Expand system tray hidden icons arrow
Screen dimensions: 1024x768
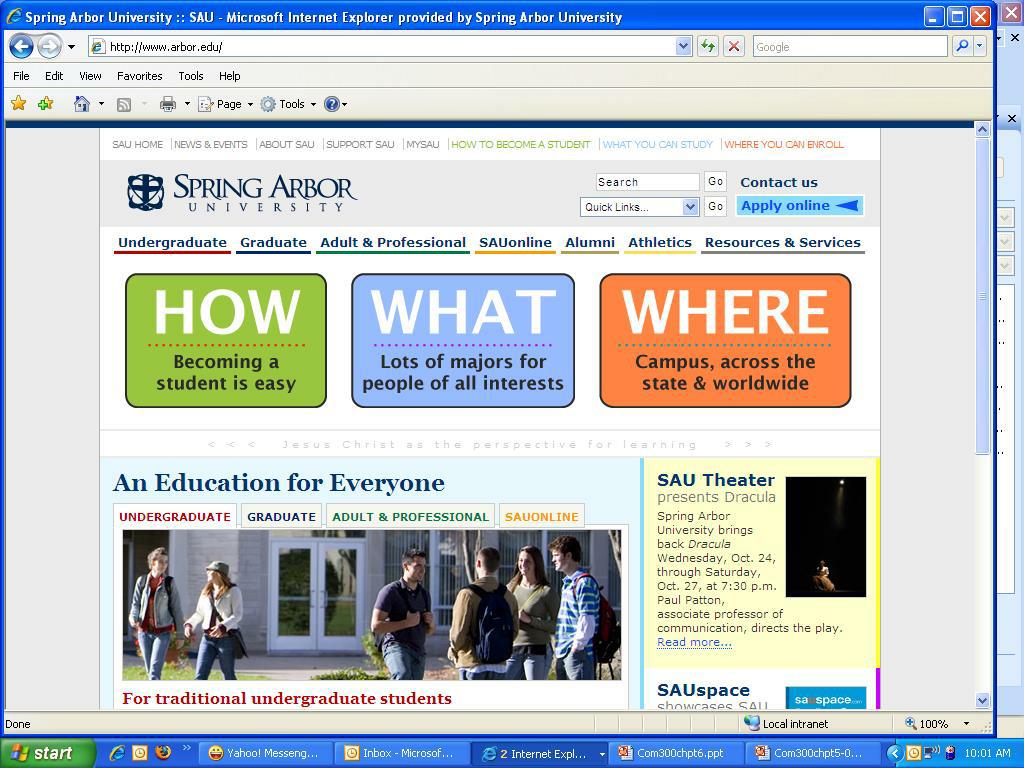click(x=894, y=753)
